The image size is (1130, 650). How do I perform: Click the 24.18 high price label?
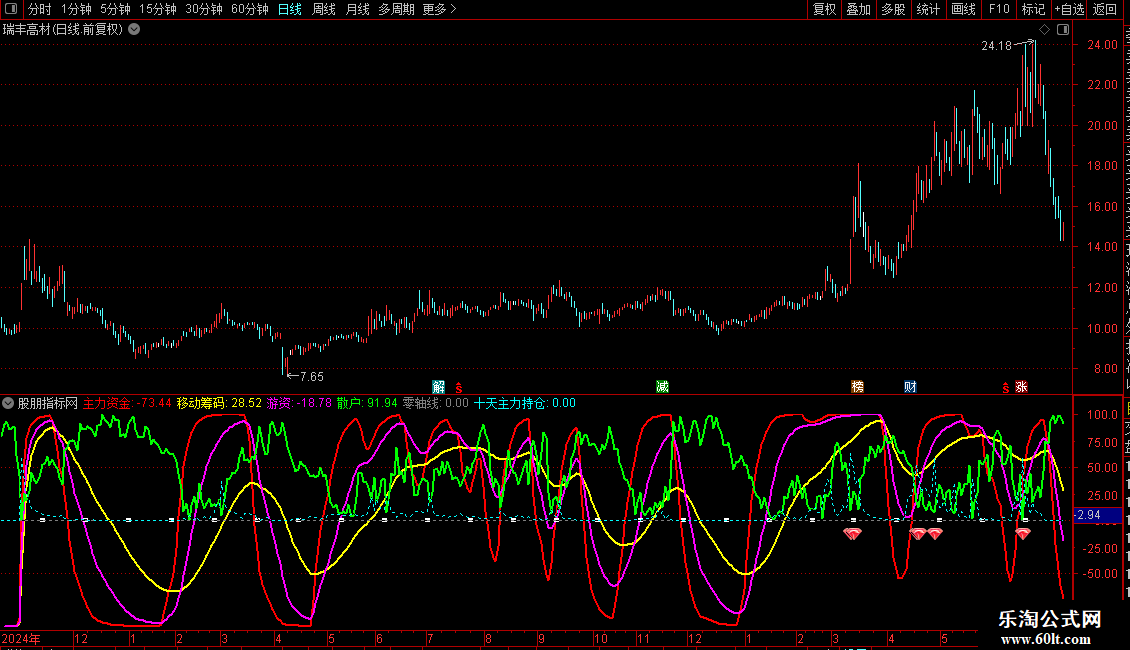tap(997, 45)
